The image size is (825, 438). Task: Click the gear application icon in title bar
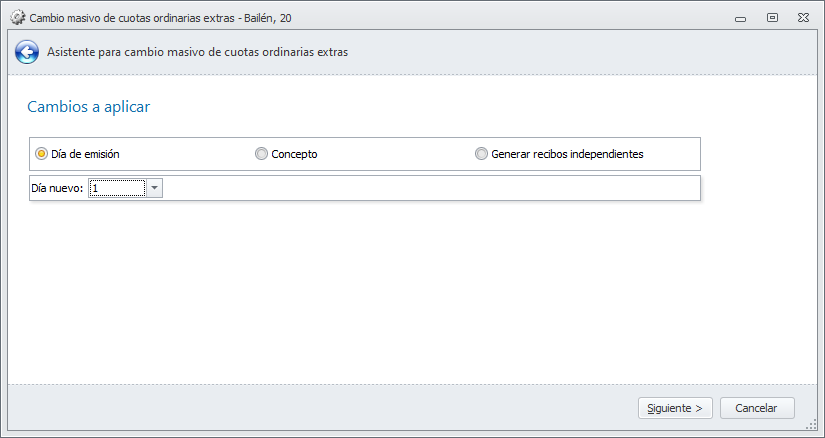pyautogui.click(x=17, y=18)
